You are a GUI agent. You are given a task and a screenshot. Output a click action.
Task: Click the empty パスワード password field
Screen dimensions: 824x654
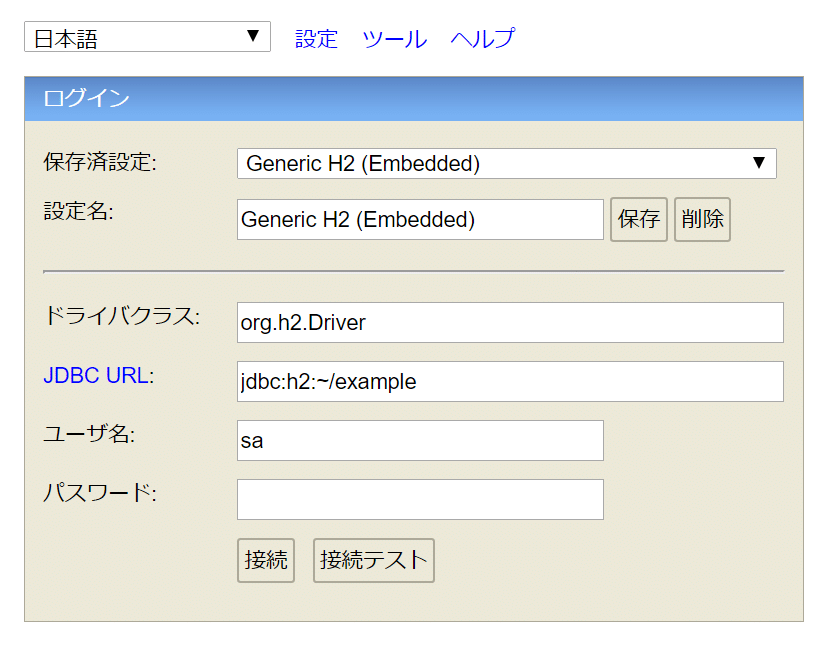pos(420,500)
